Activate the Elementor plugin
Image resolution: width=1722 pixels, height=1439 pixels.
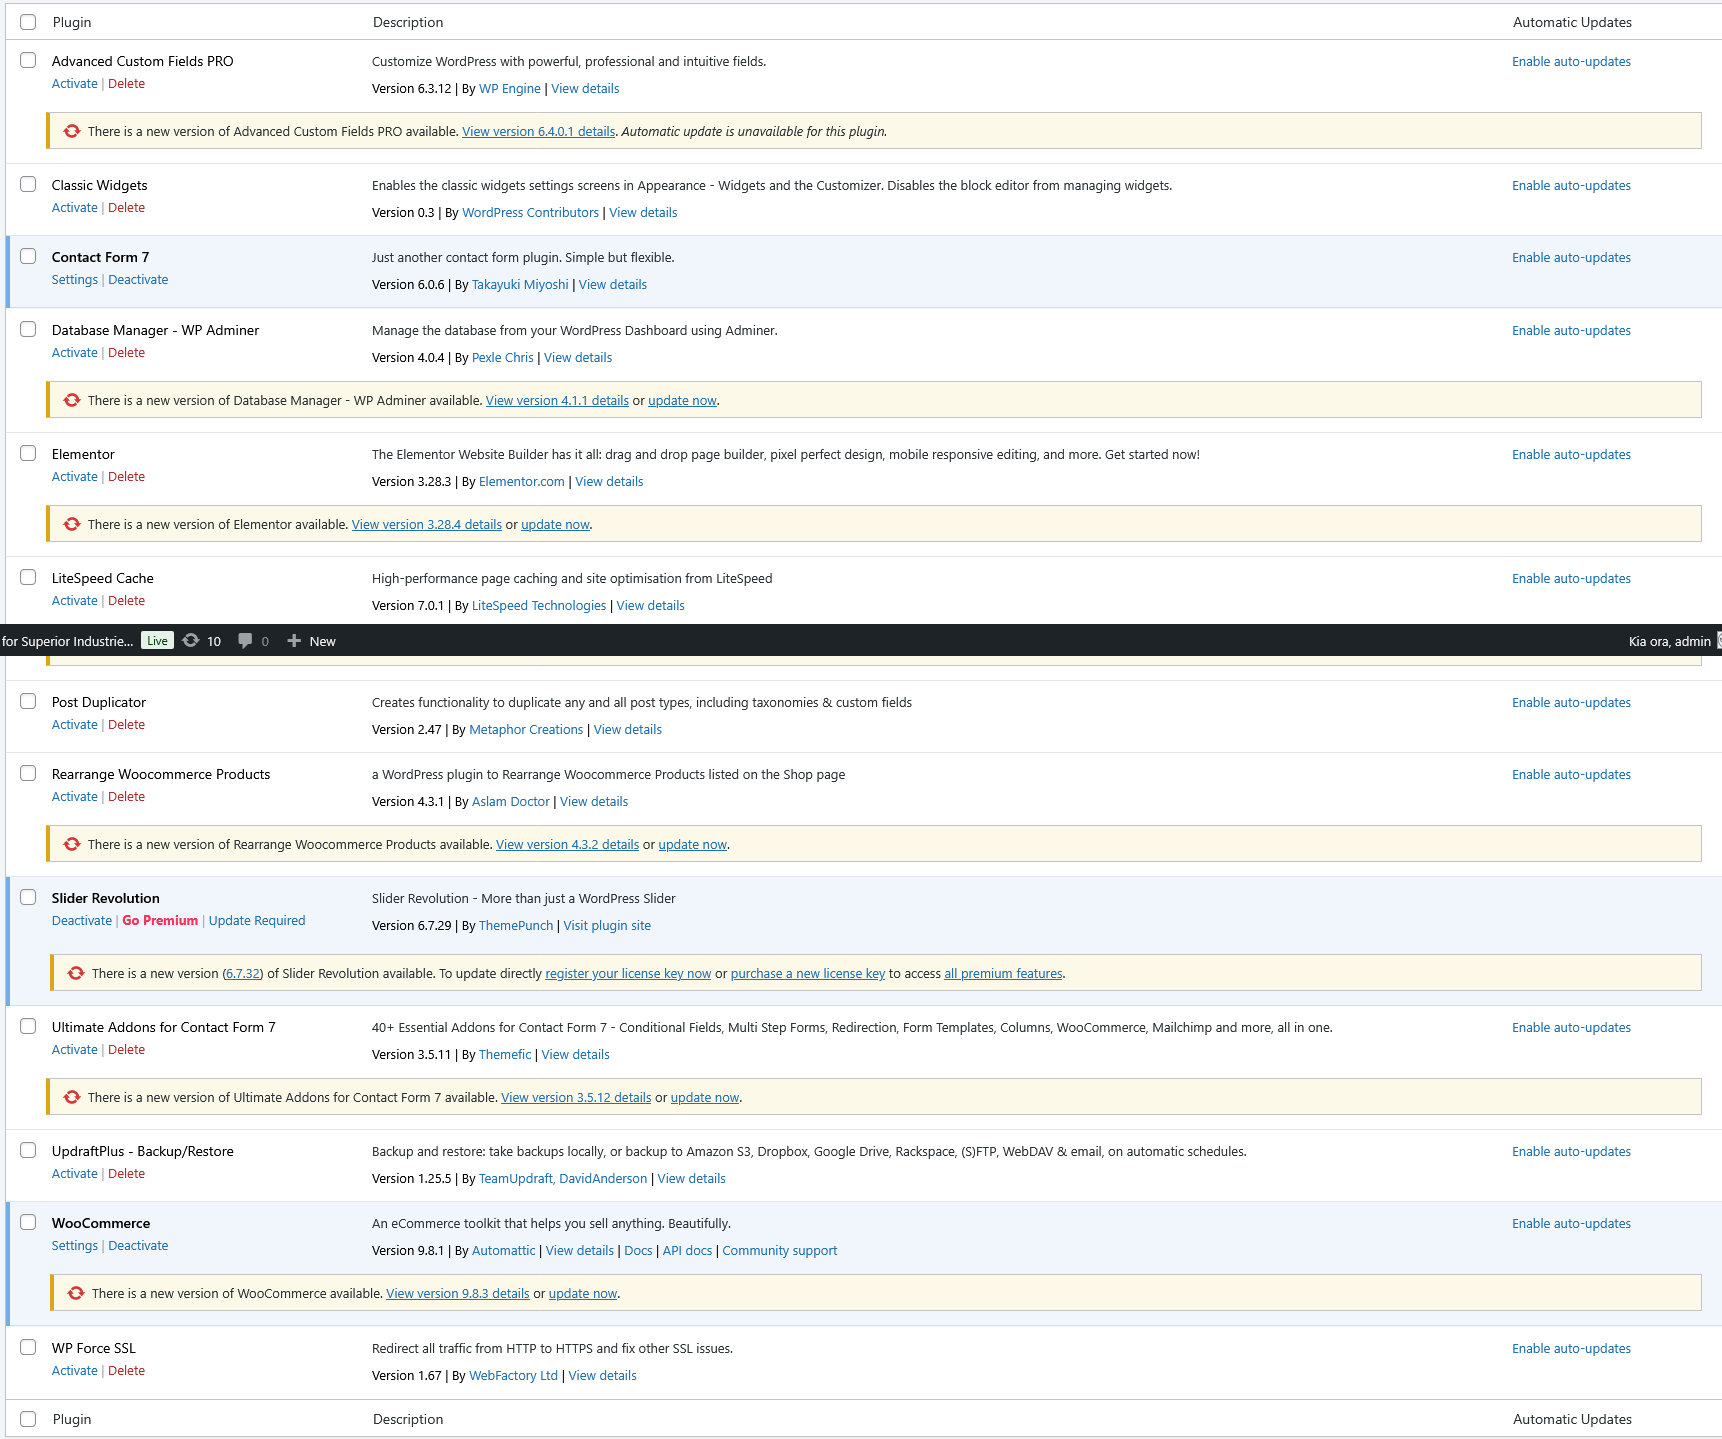coord(75,477)
